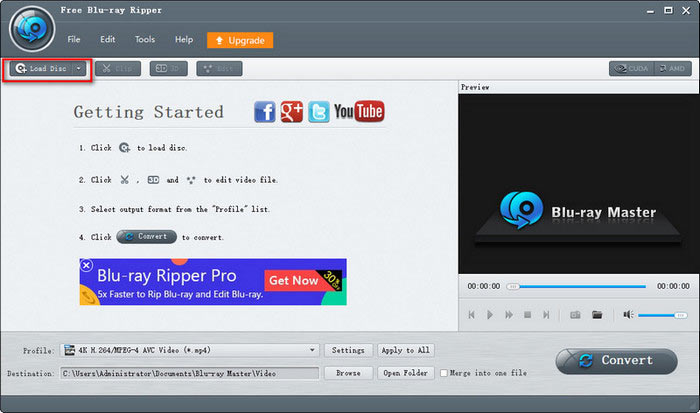Click the orange Upgrade button
700x413 pixels.
click(x=240, y=40)
